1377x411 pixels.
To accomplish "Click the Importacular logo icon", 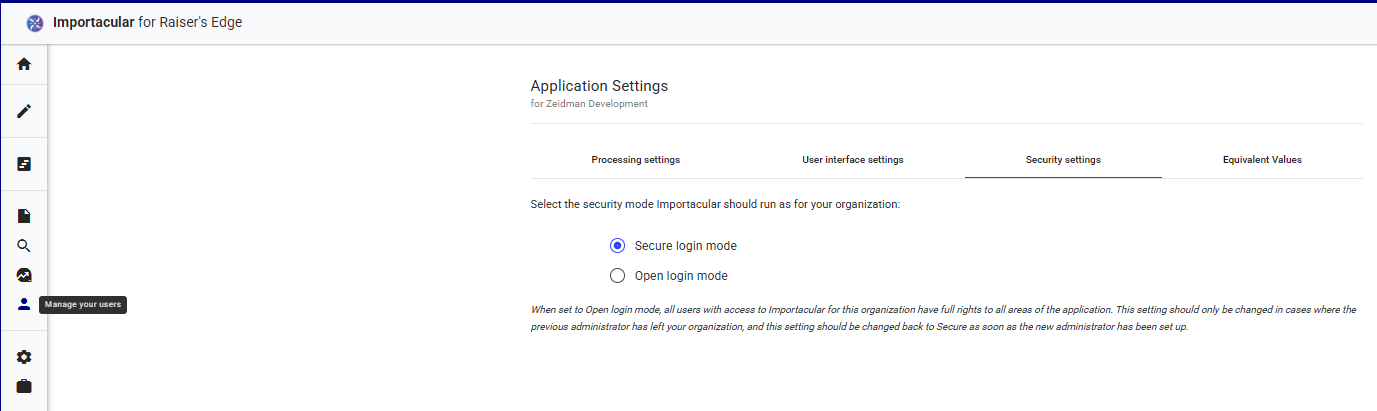I will coord(35,22).
